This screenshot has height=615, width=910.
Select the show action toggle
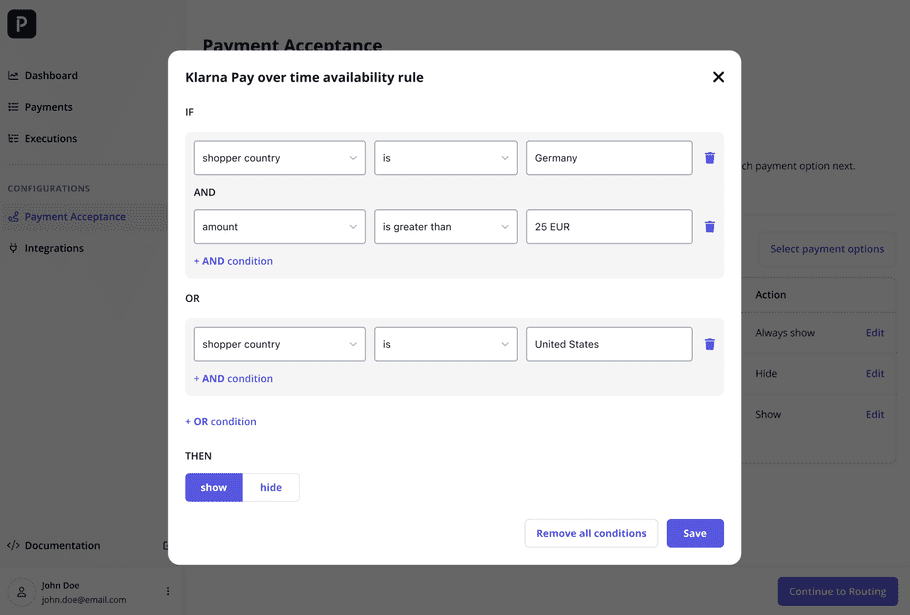click(x=214, y=487)
